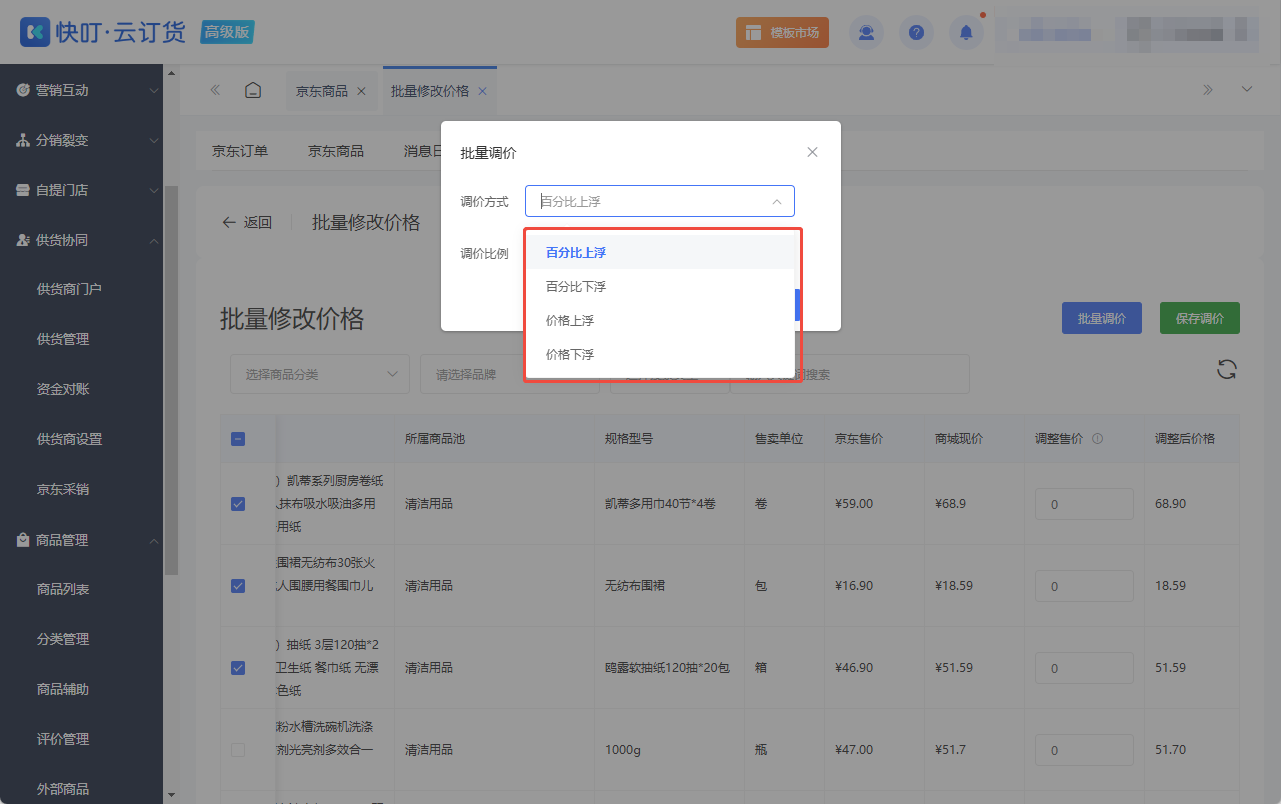The height and width of the screenshot is (804, 1281).
Task: Click the 规格型号 column header
Action: [629, 438]
